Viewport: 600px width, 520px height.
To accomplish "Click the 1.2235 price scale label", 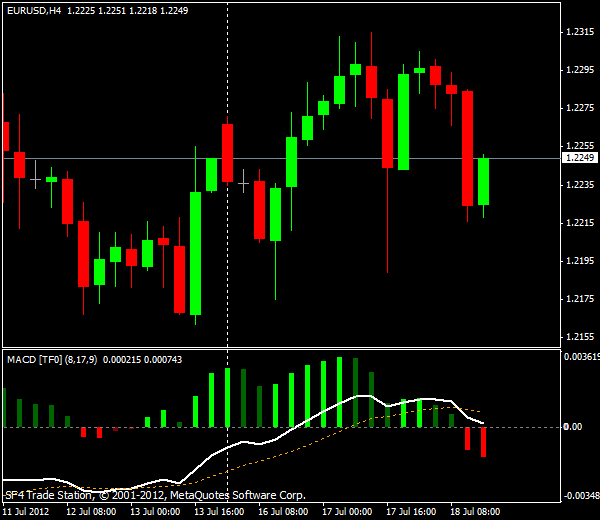I will point(580,184).
